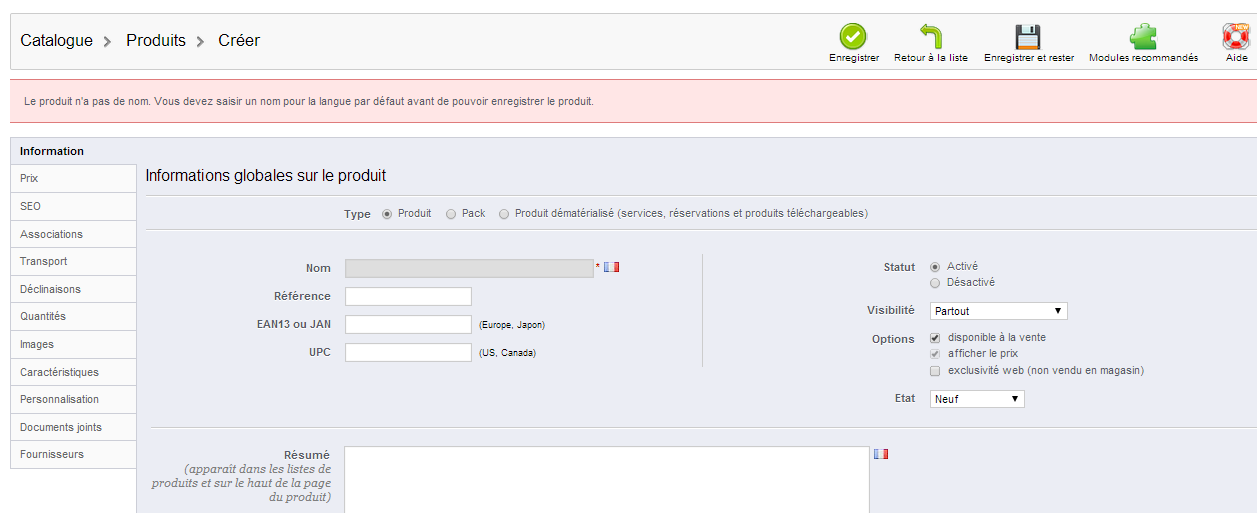
Task: Click the French flag next to Nom field
Action: 612,267
